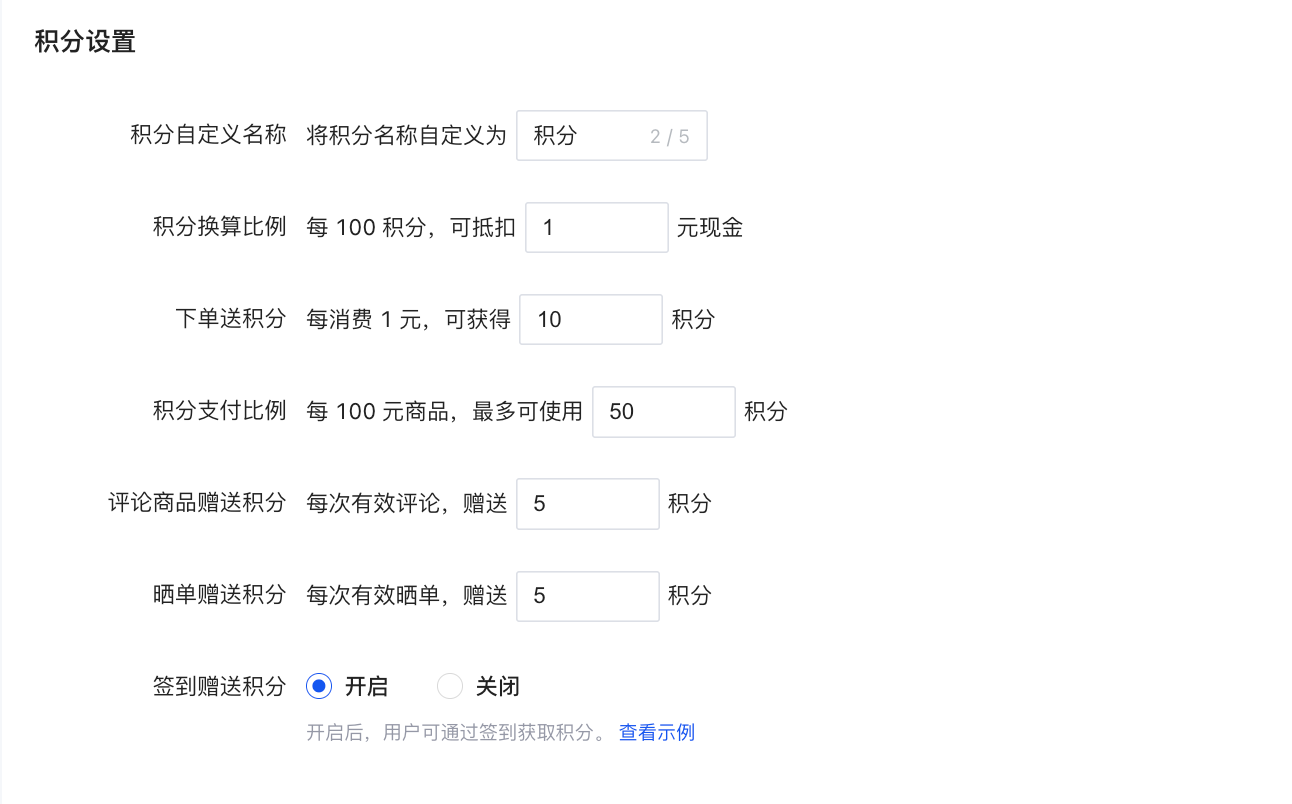Click the 评论商品赠送积分 input field
Screen dimensions: 1292x804
coord(587,504)
